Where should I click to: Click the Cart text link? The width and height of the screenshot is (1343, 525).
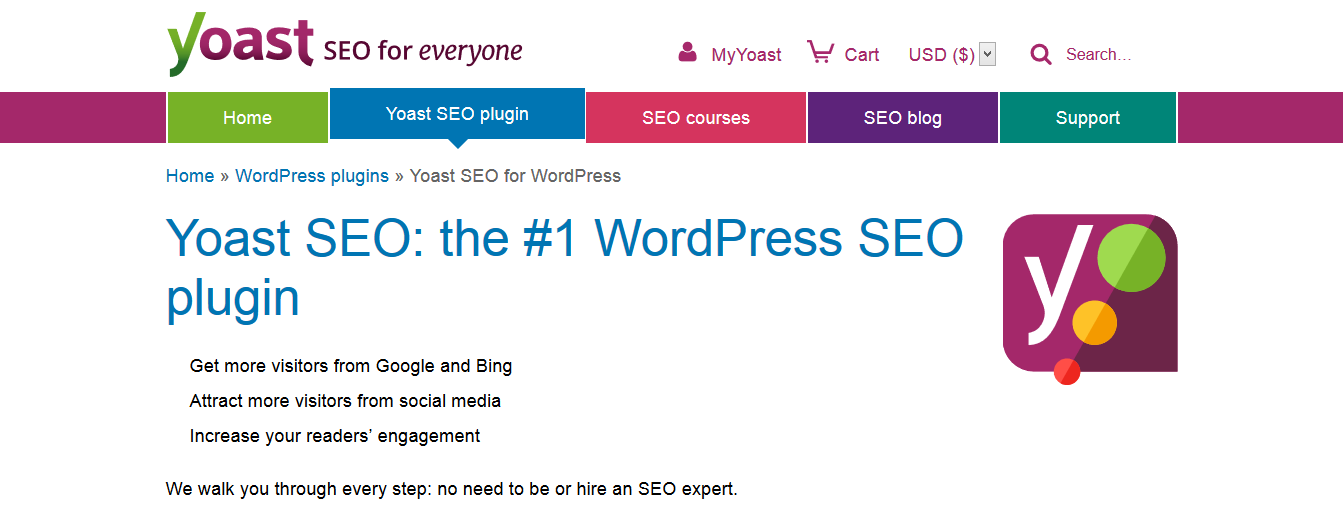pyautogui.click(x=862, y=55)
